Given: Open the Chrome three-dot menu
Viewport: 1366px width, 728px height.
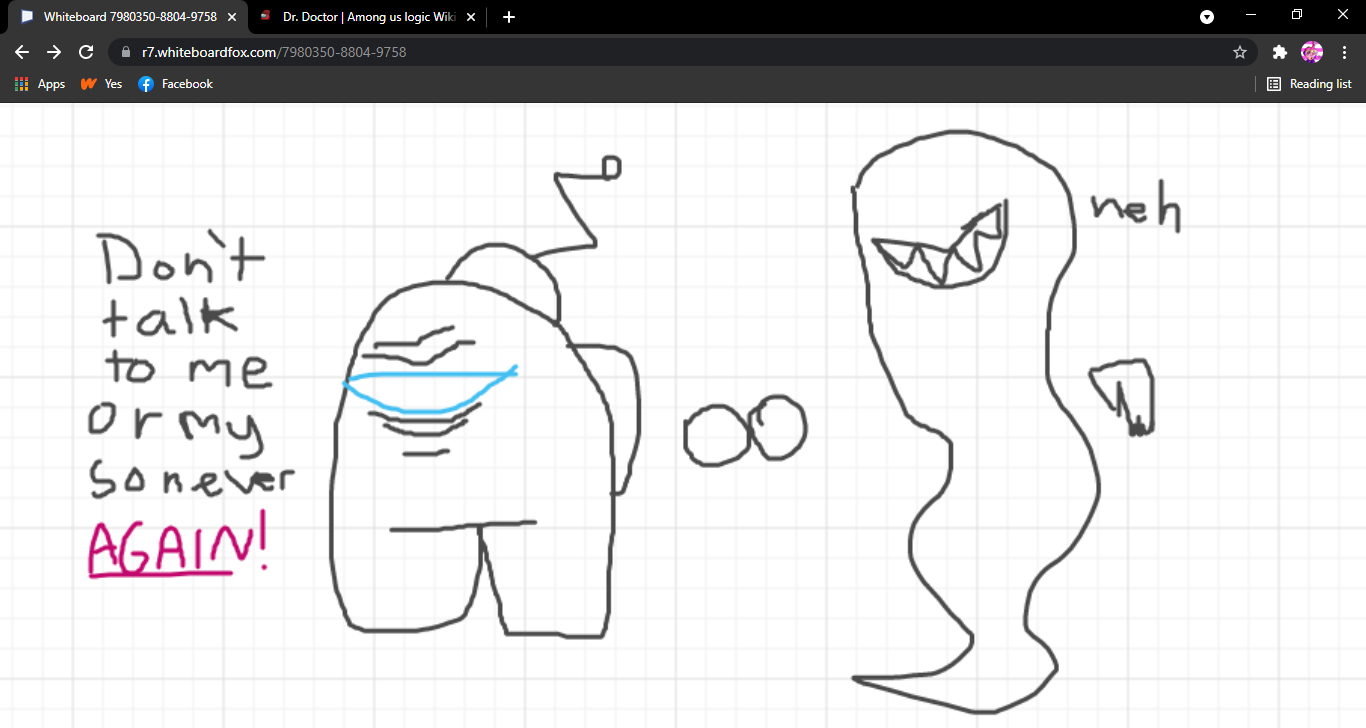Looking at the screenshot, I should pos(1344,52).
